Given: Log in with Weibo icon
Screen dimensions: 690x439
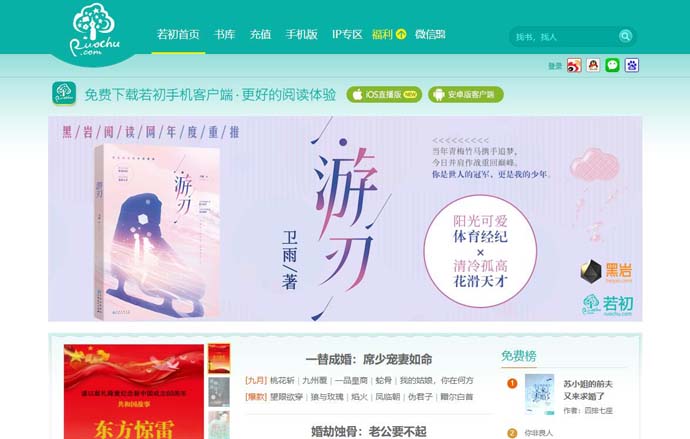Looking at the screenshot, I should [x=574, y=65].
